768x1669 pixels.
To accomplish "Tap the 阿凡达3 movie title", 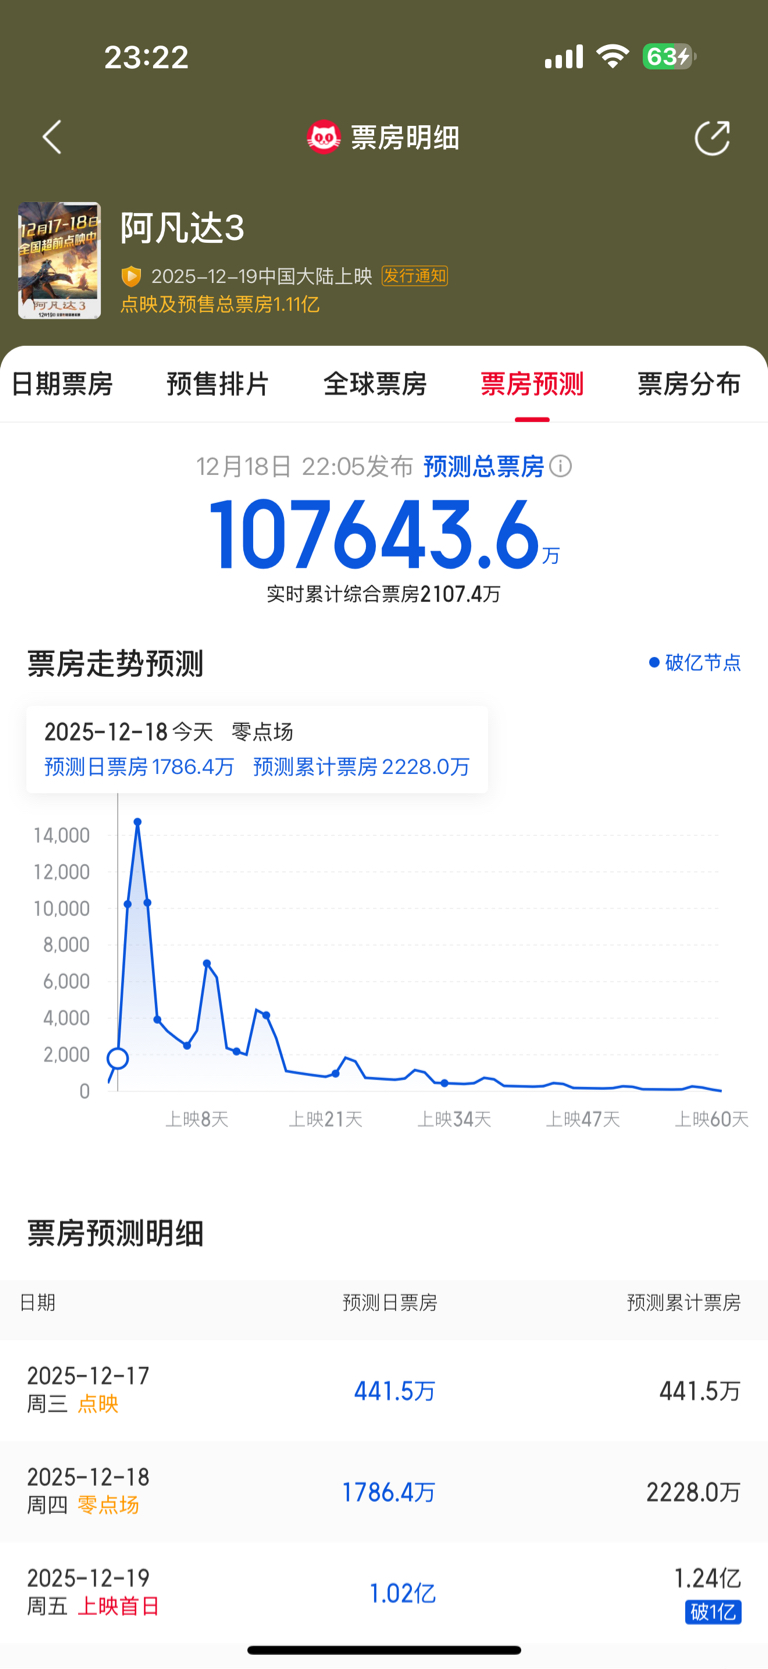I will (x=183, y=228).
